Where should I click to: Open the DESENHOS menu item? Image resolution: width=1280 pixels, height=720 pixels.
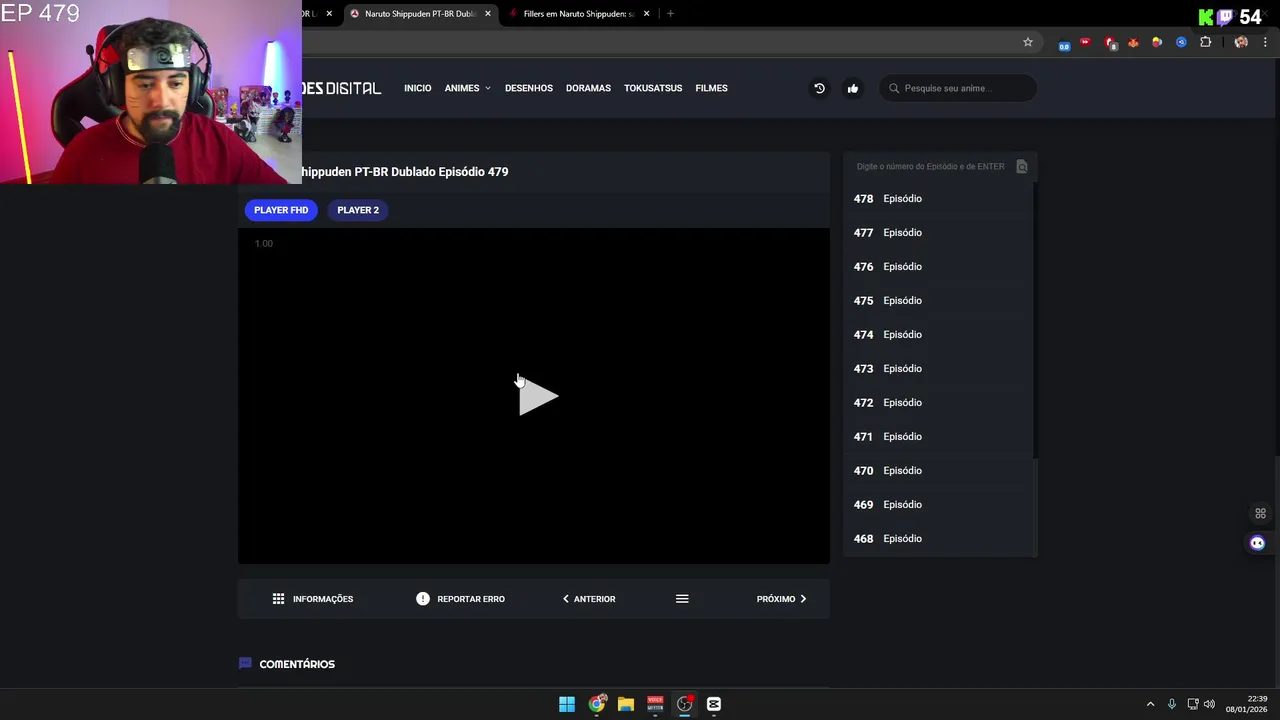tap(529, 88)
